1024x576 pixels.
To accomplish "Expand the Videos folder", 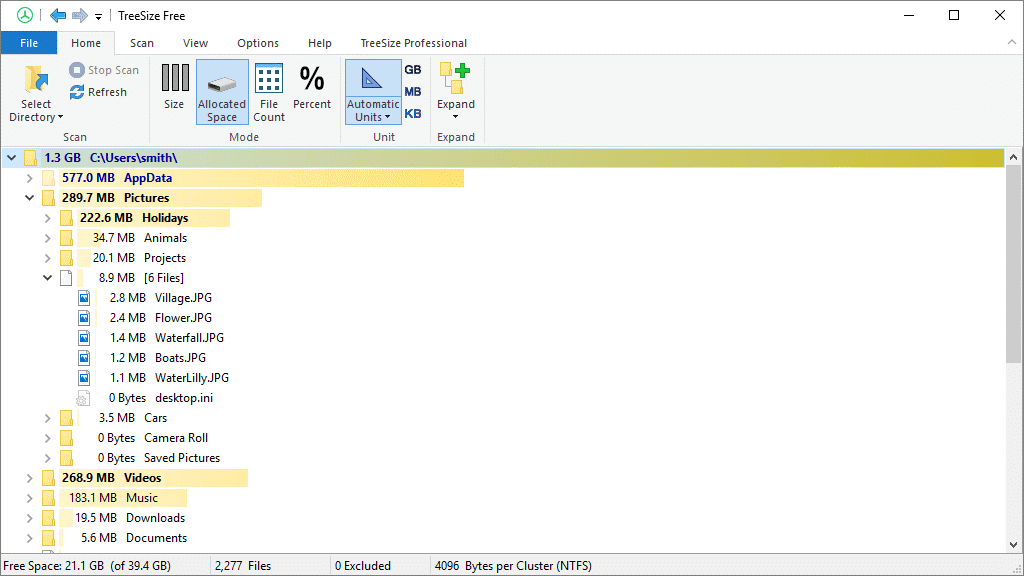I will pos(29,478).
